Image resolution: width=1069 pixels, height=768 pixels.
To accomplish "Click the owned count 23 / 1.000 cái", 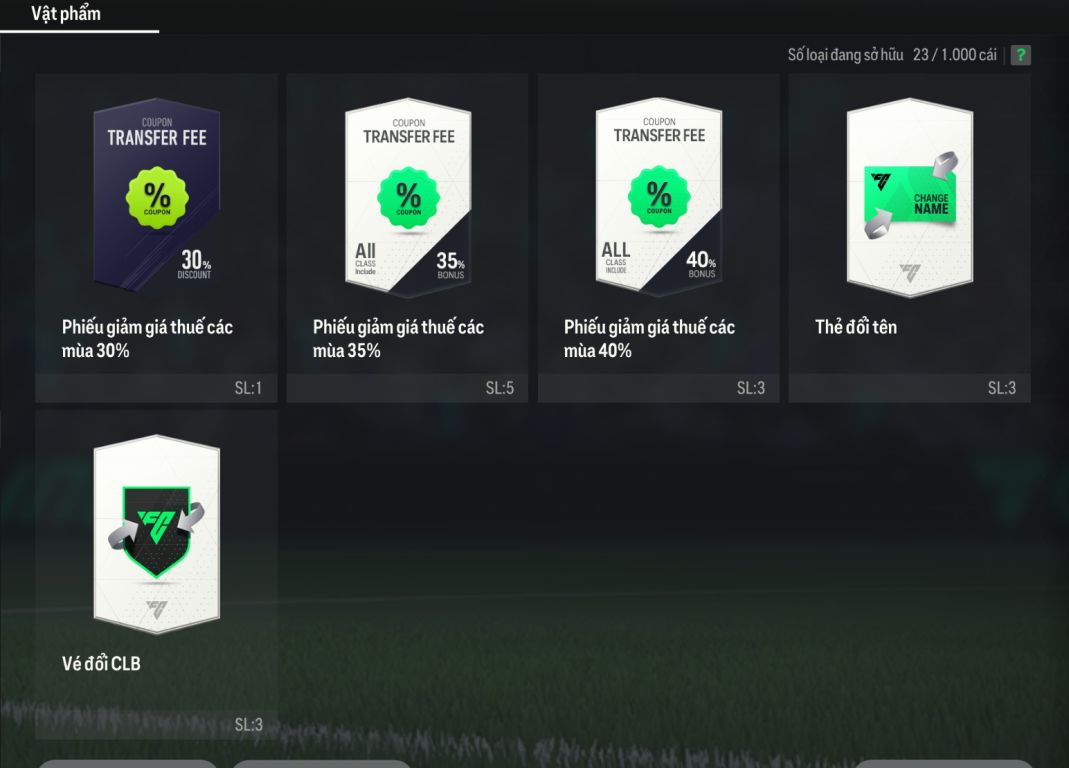I will coord(954,55).
